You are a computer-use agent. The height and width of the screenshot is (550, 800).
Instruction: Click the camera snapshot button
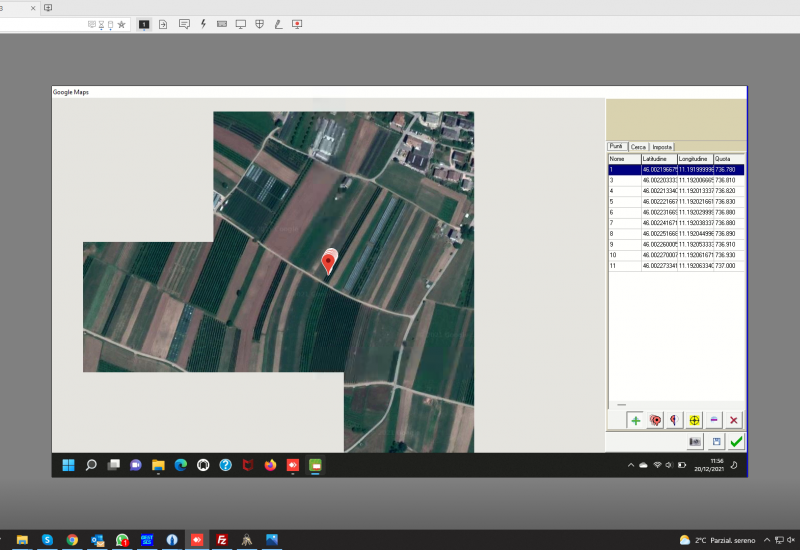[x=694, y=441]
